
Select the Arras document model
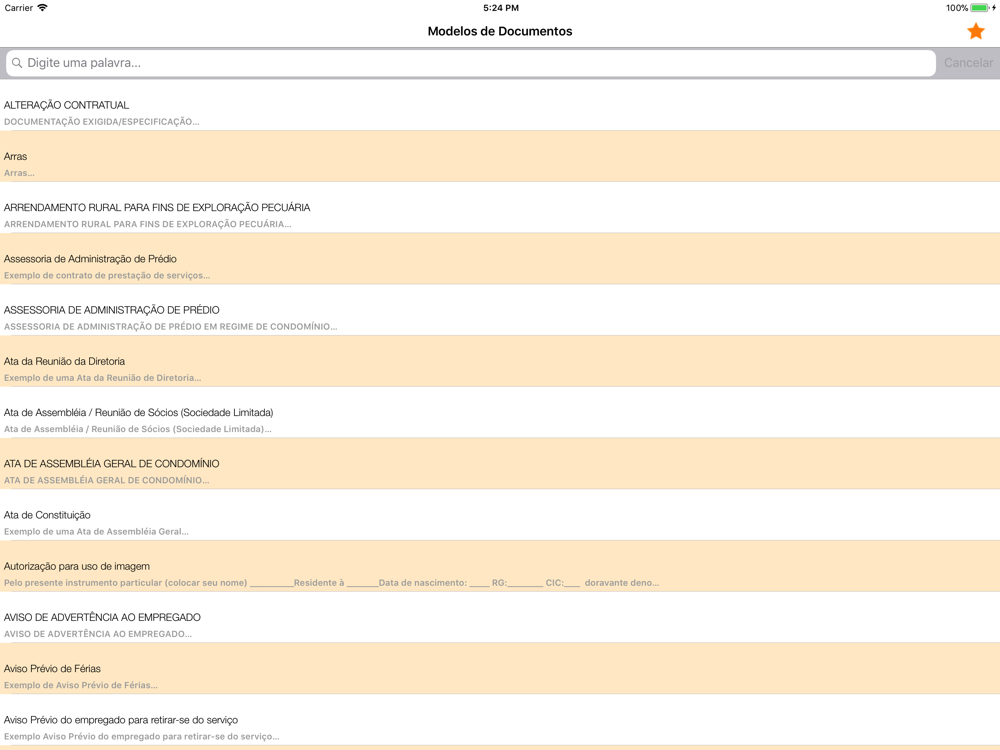[x=500, y=156]
